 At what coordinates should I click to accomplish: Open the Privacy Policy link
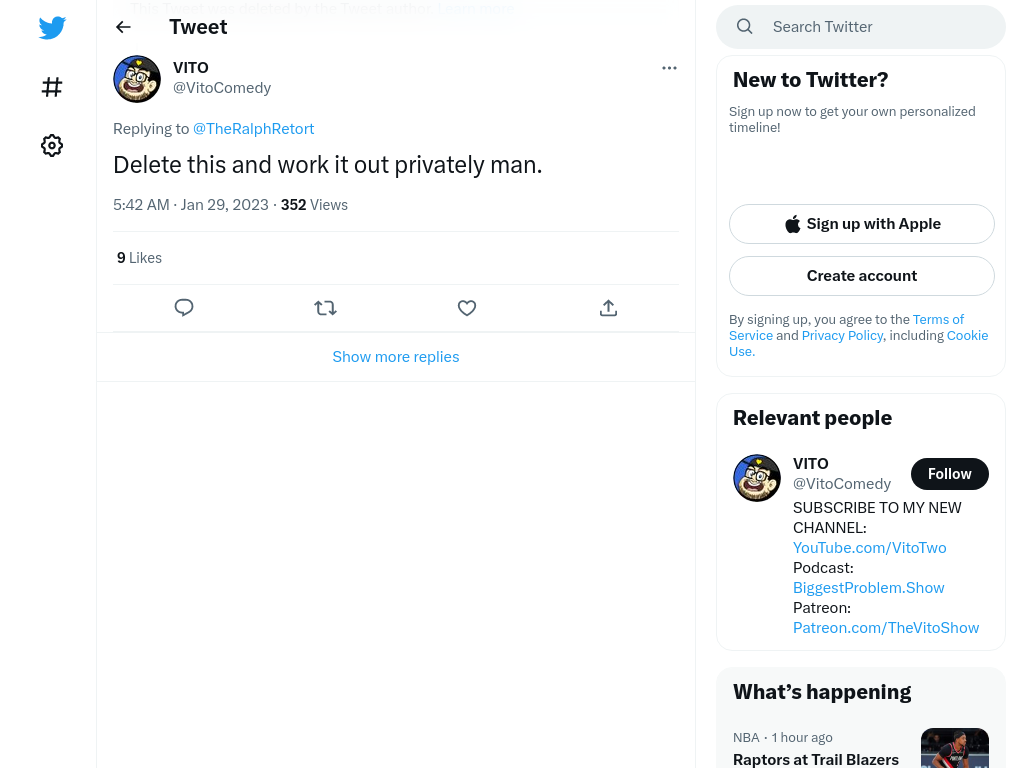coord(842,336)
